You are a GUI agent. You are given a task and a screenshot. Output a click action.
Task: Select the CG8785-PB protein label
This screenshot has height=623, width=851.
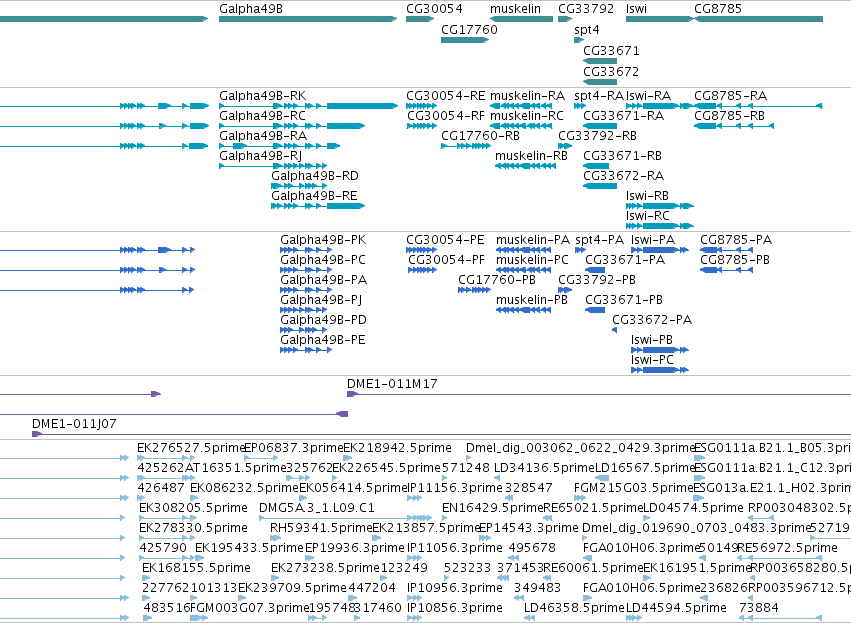pyautogui.click(x=735, y=259)
